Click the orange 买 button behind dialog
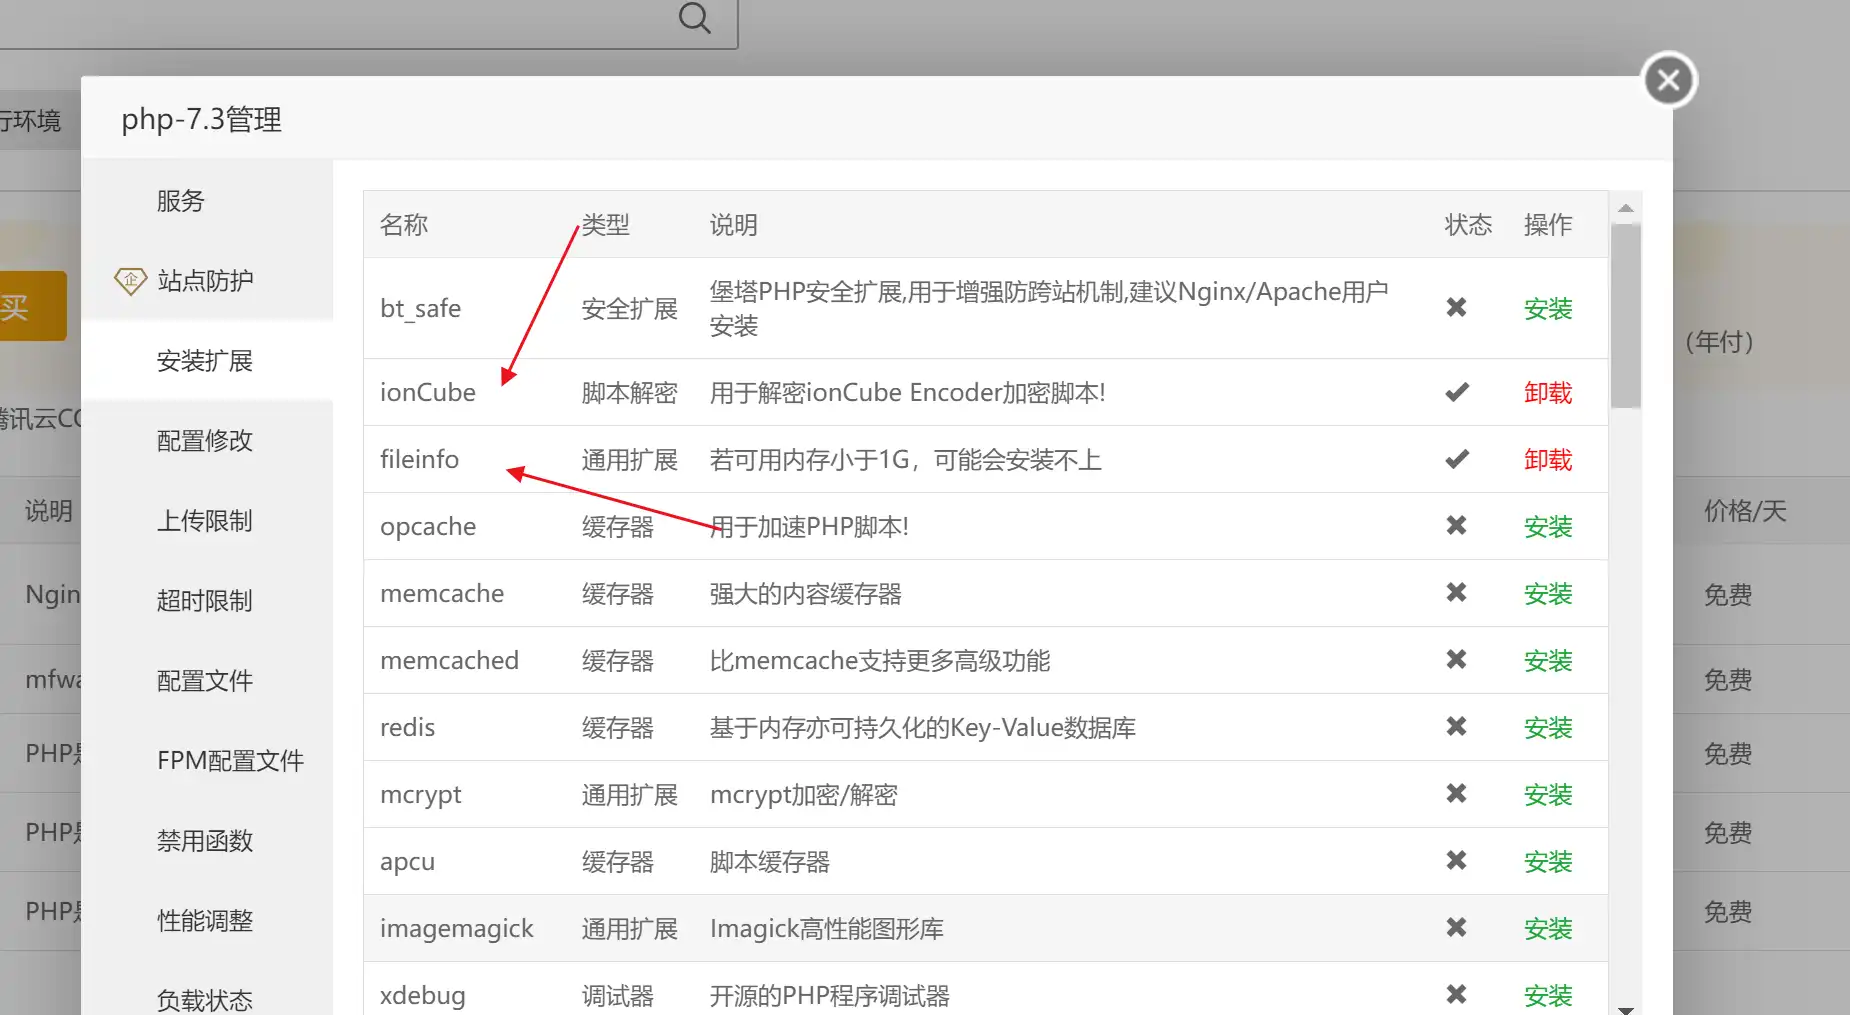 (x=32, y=306)
